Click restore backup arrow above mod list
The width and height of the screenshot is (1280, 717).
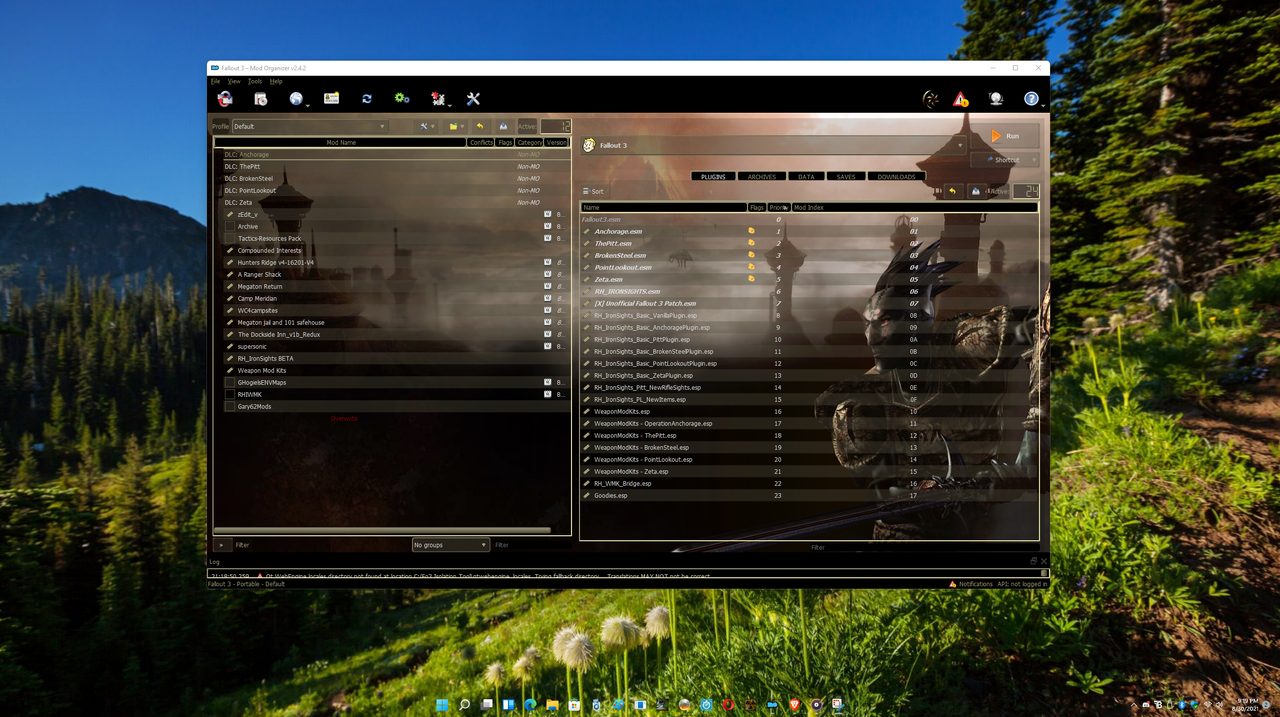pyautogui.click(x=480, y=126)
